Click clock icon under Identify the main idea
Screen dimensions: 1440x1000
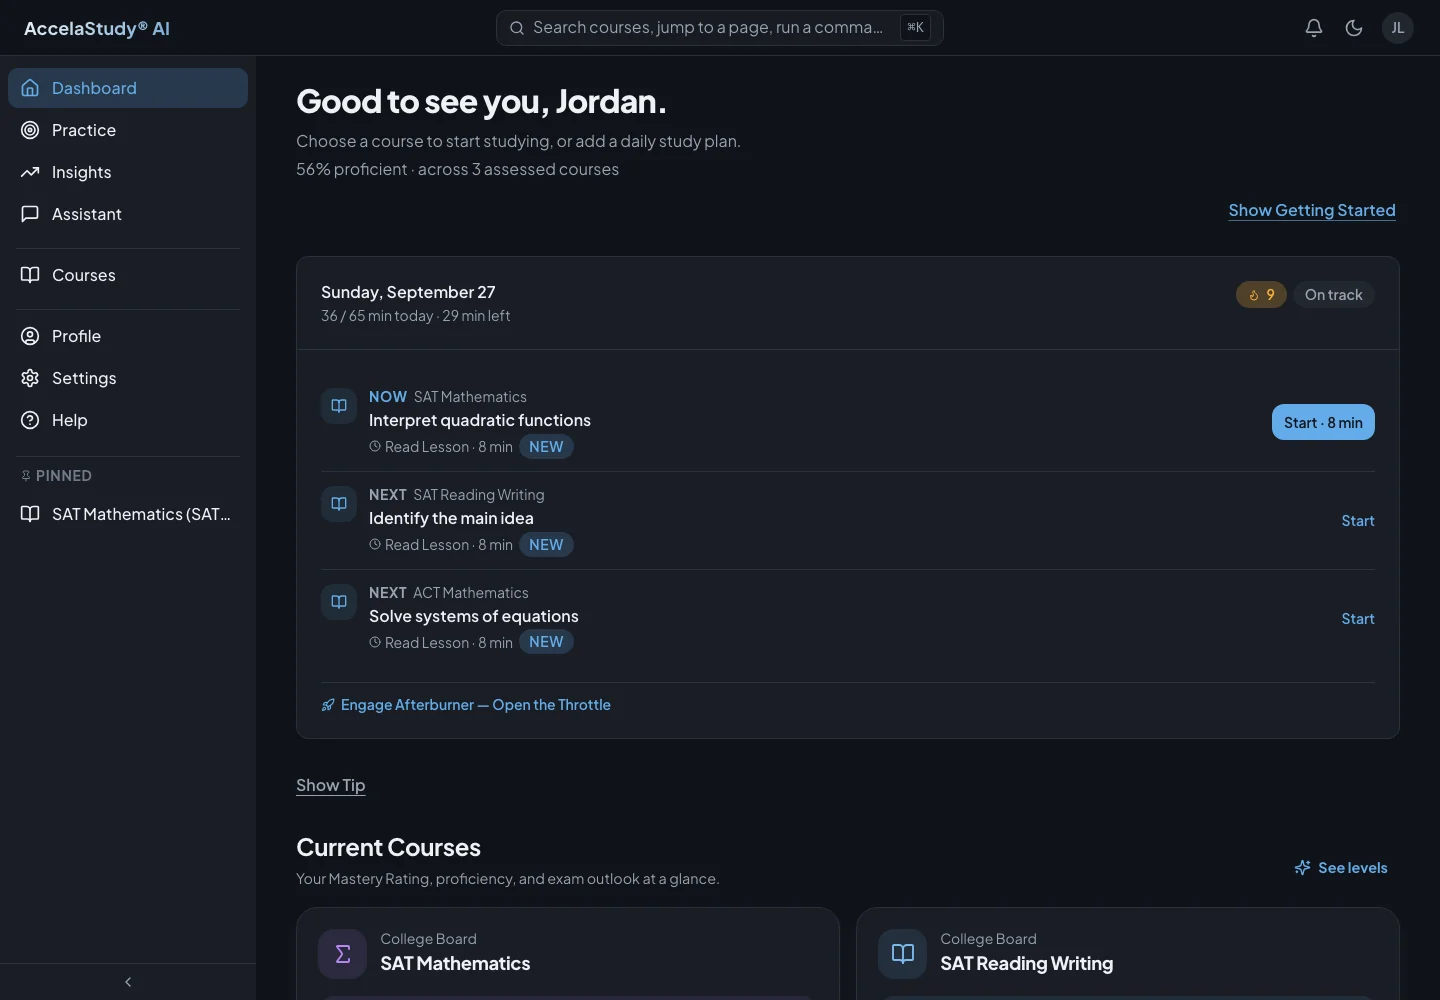tap(375, 545)
